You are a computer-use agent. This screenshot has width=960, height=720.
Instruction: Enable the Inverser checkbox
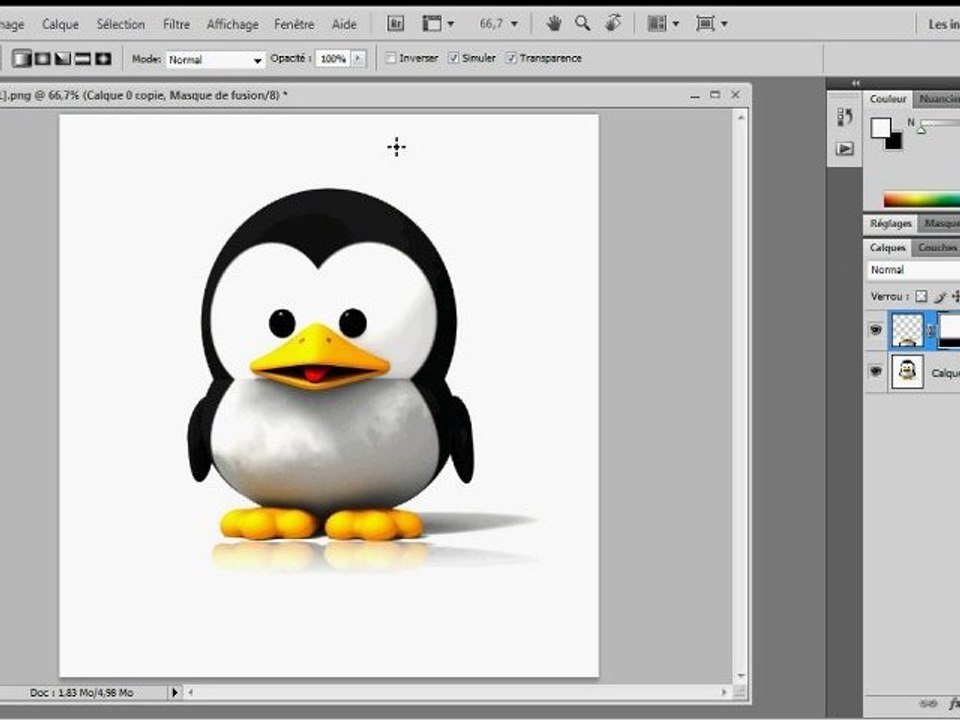(391, 58)
